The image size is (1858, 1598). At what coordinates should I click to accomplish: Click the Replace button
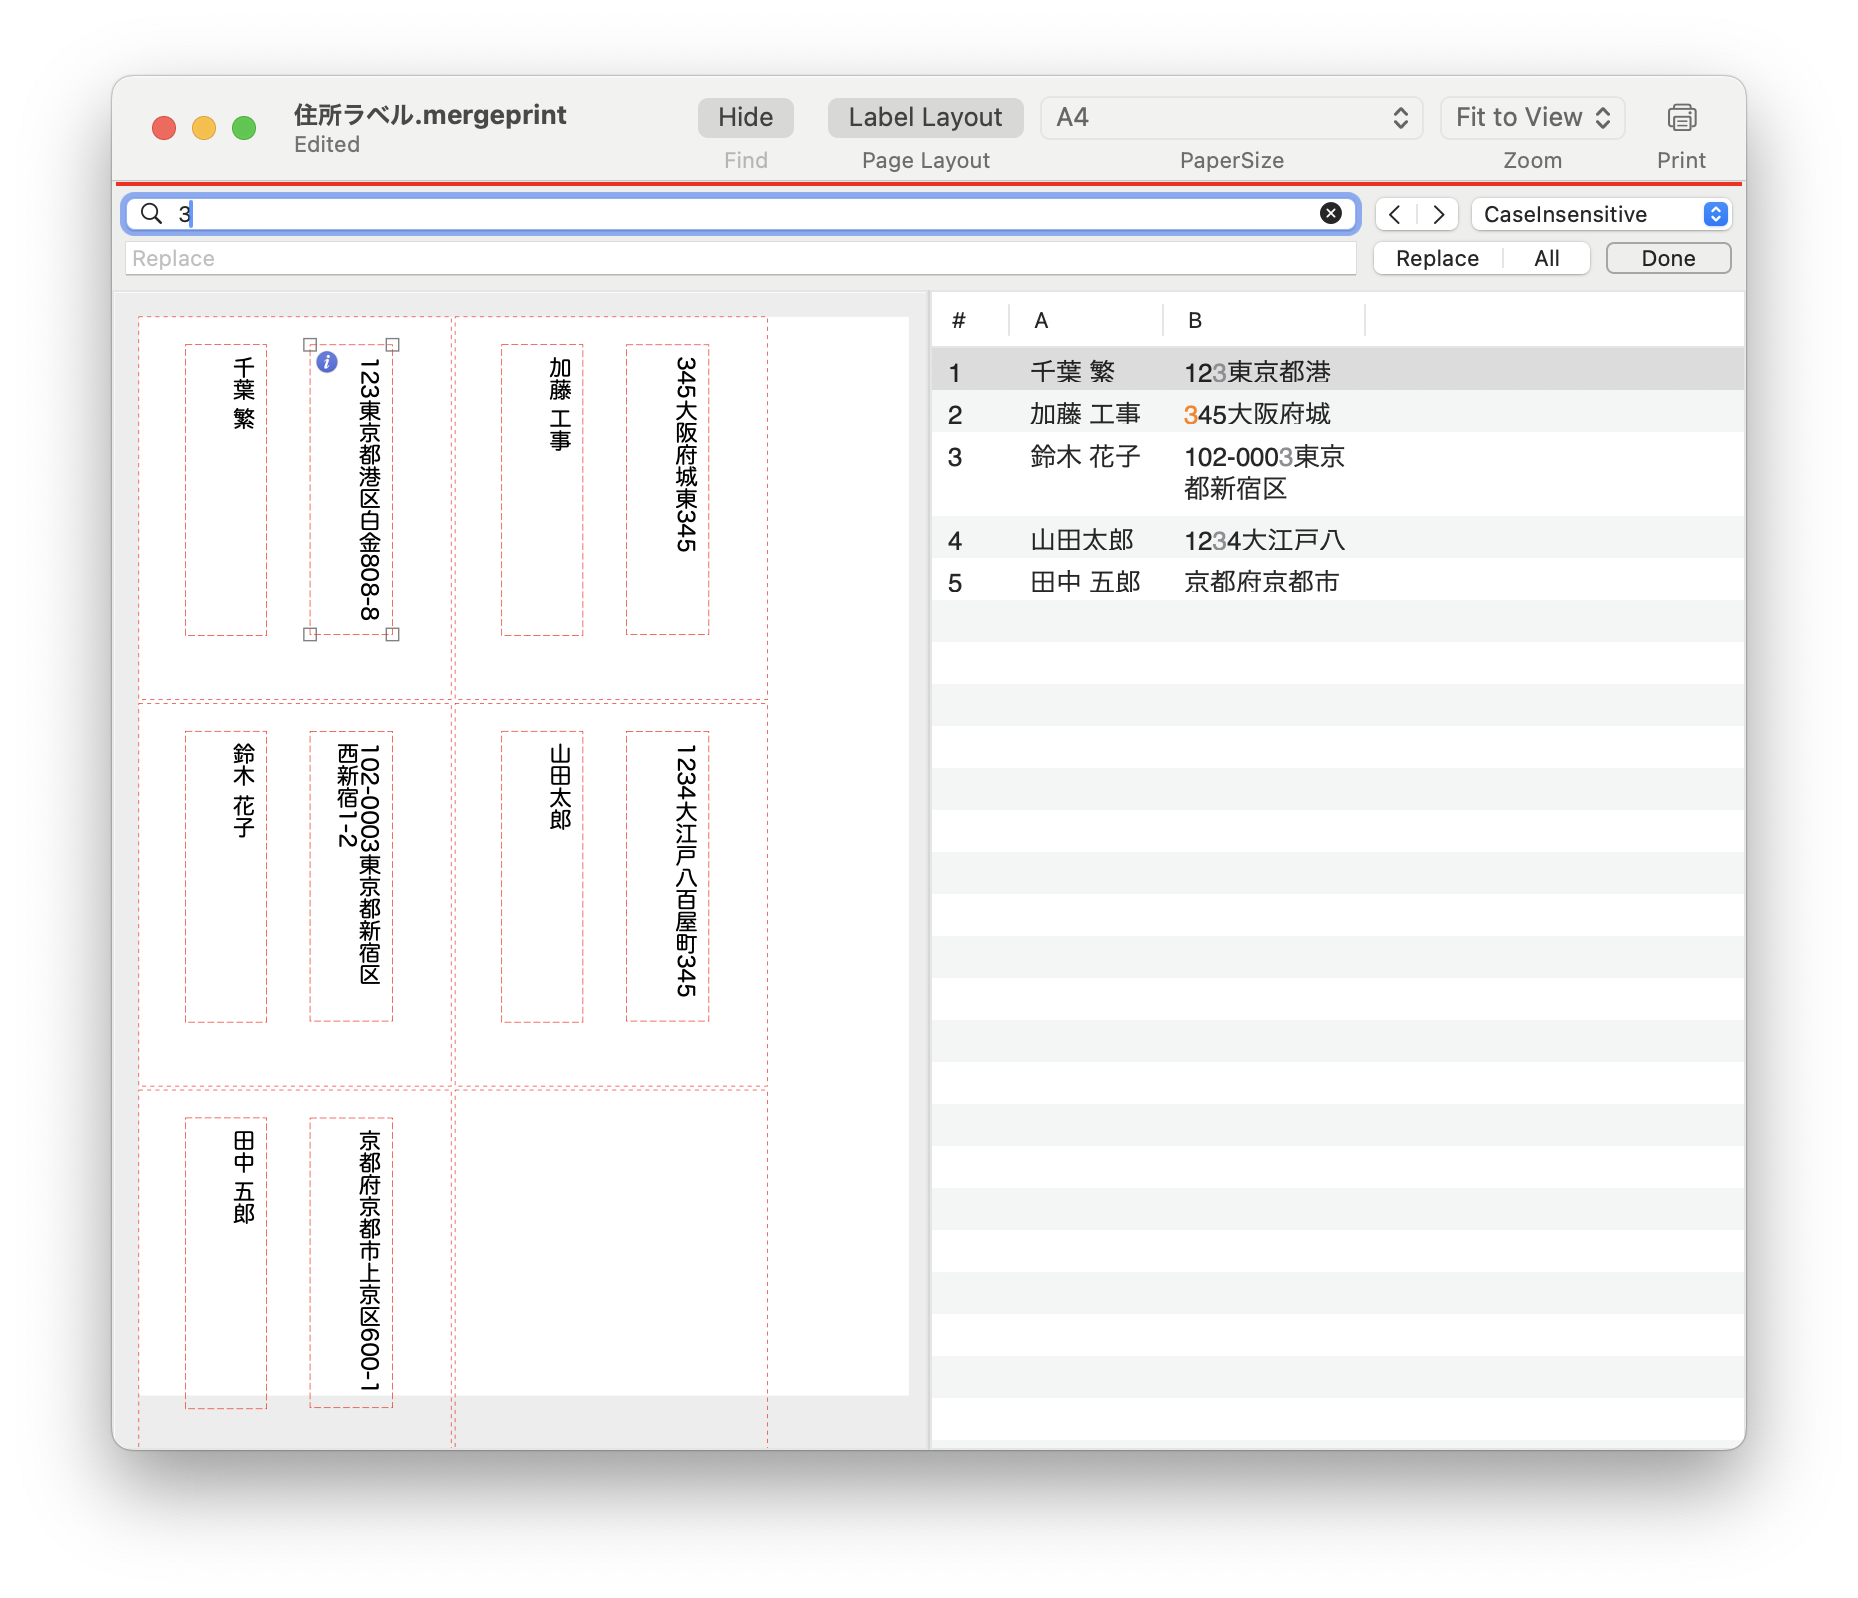[x=1437, y=258]
